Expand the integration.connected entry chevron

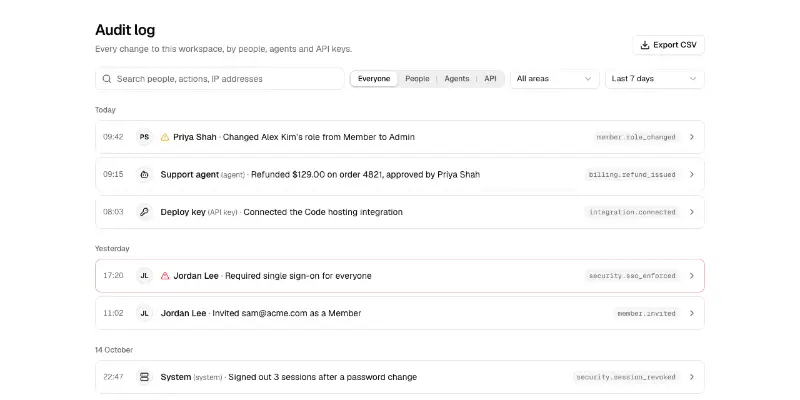coord(692,212)
